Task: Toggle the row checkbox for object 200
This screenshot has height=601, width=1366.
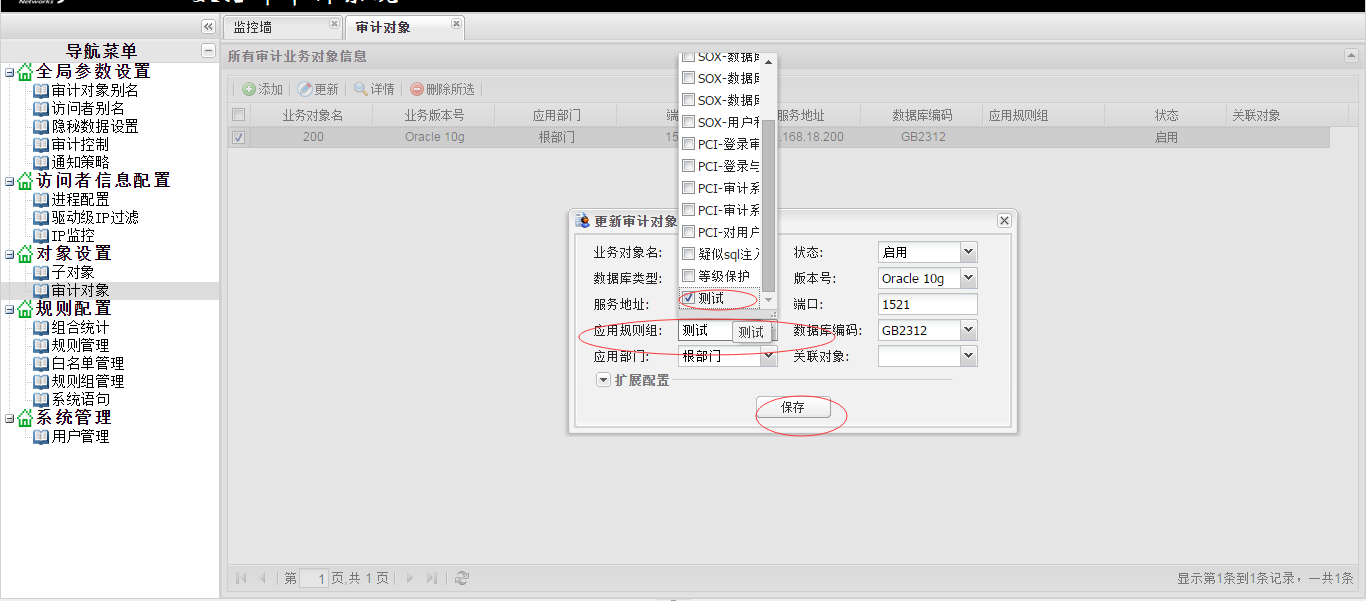Action: click(238, 137)
